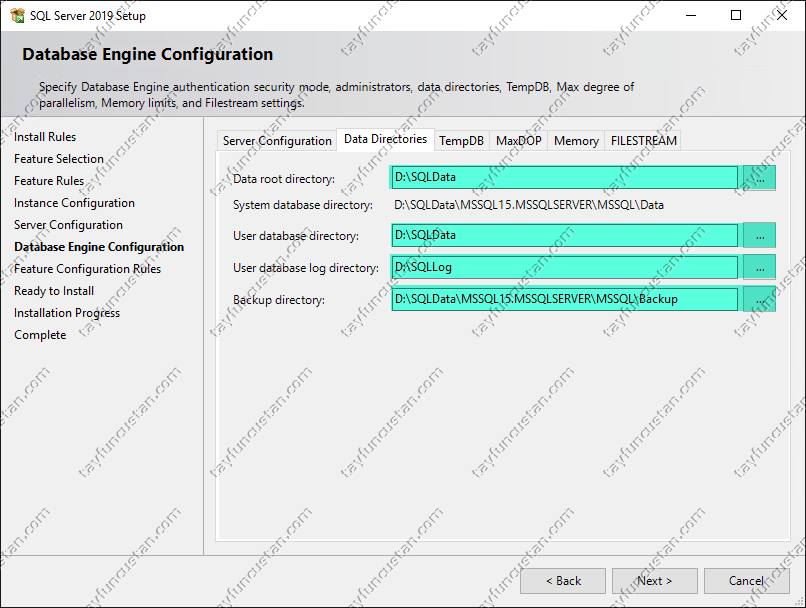Click the Install Rules step
This screenshot has height=608, width=806.
tap(45, 137)
